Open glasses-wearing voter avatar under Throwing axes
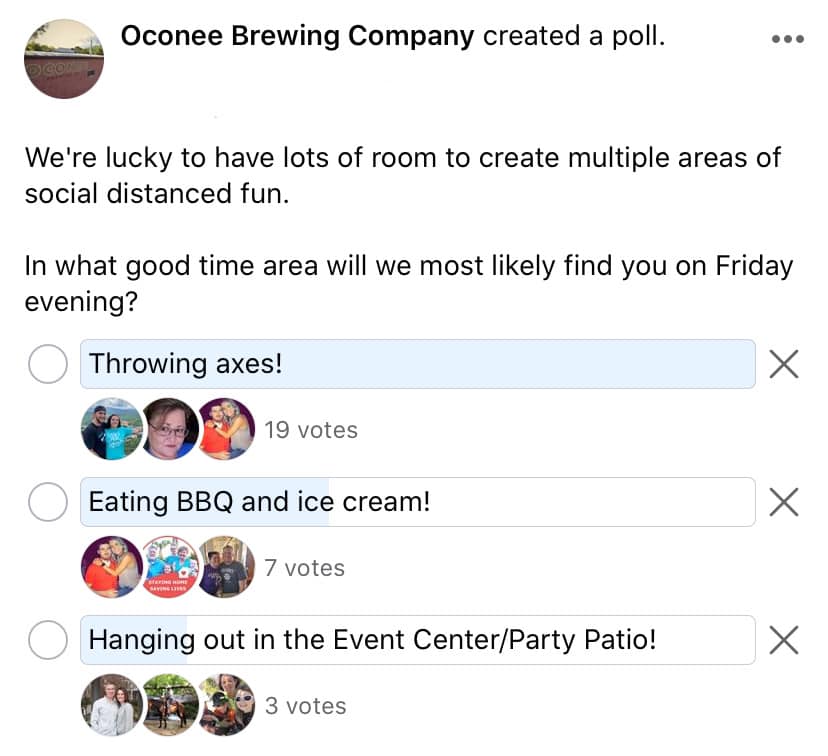Screen dimensions: 828x756 coord(170,429)
